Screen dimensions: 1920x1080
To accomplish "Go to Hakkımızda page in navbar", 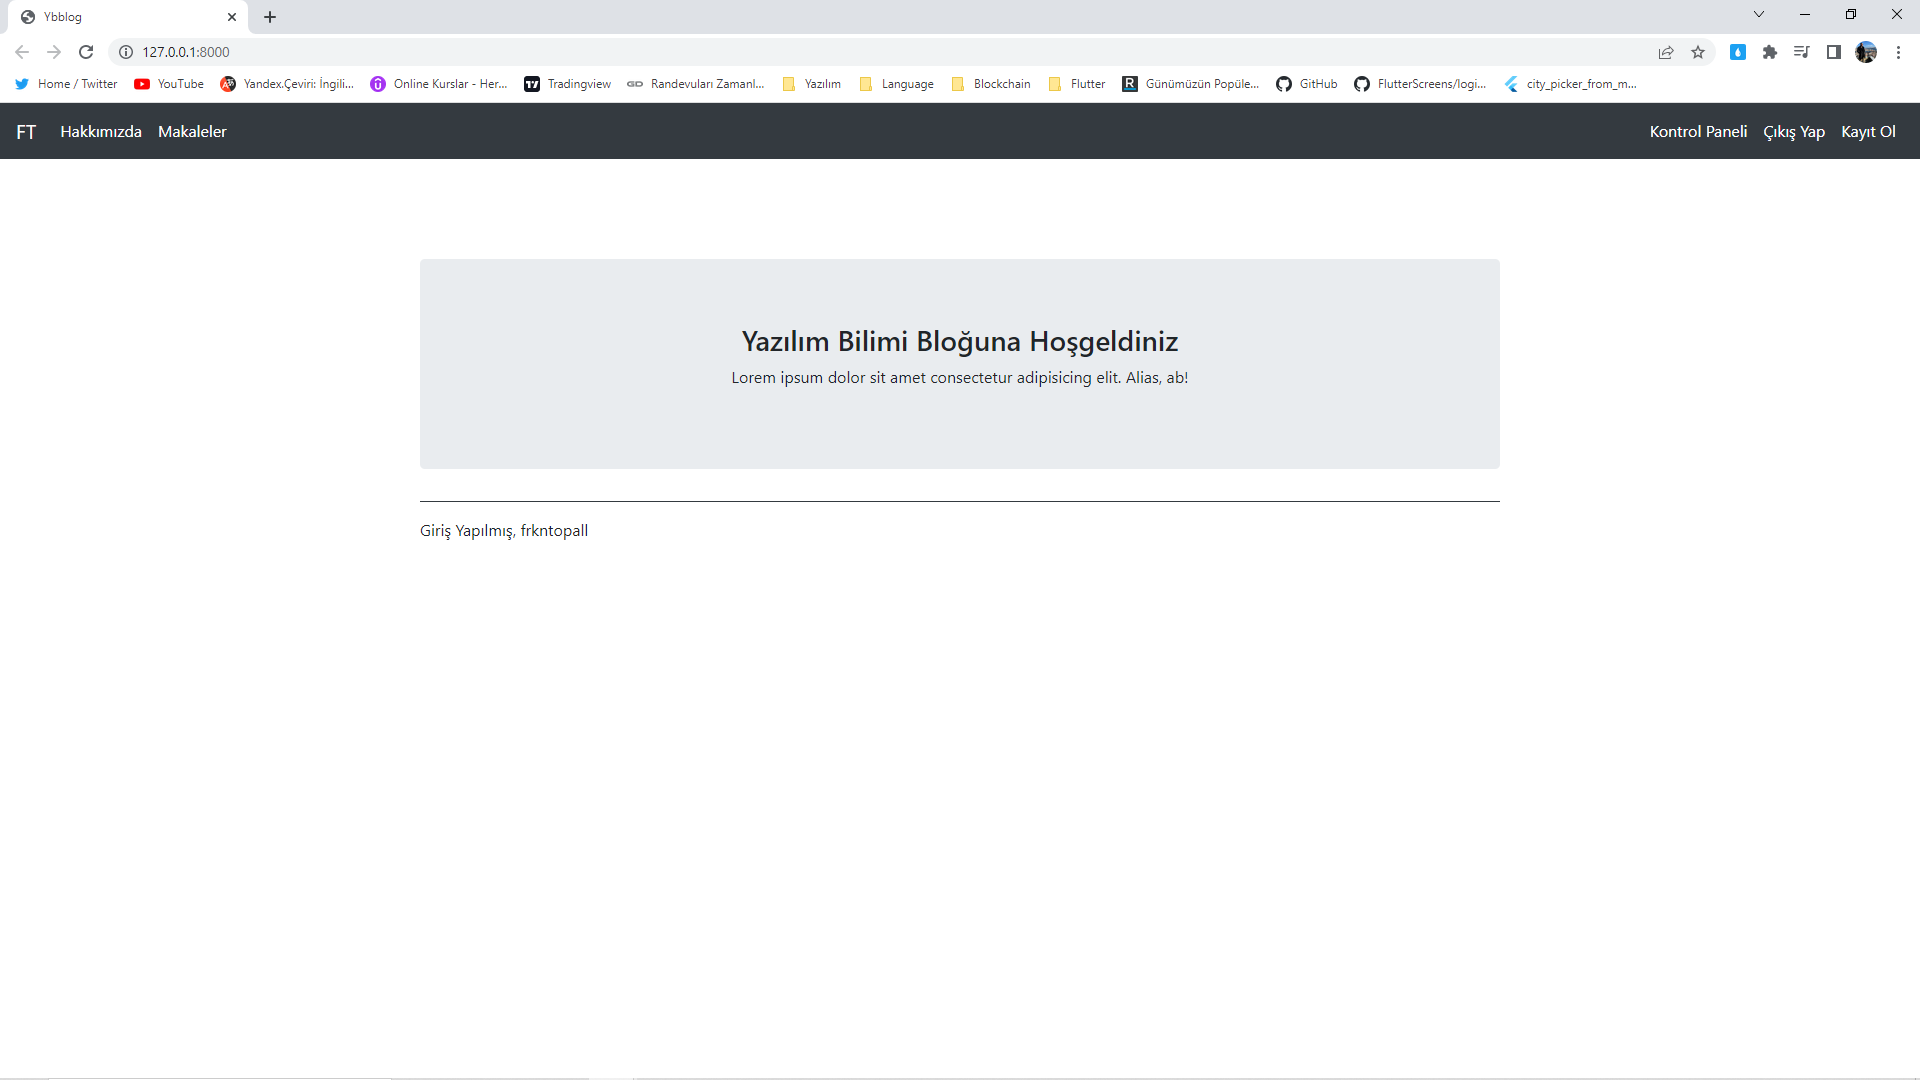I will pos(101,132).
